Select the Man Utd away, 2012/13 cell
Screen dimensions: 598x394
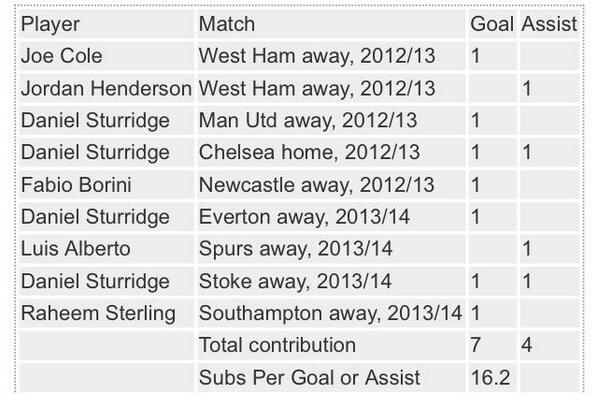pos(331,121)
